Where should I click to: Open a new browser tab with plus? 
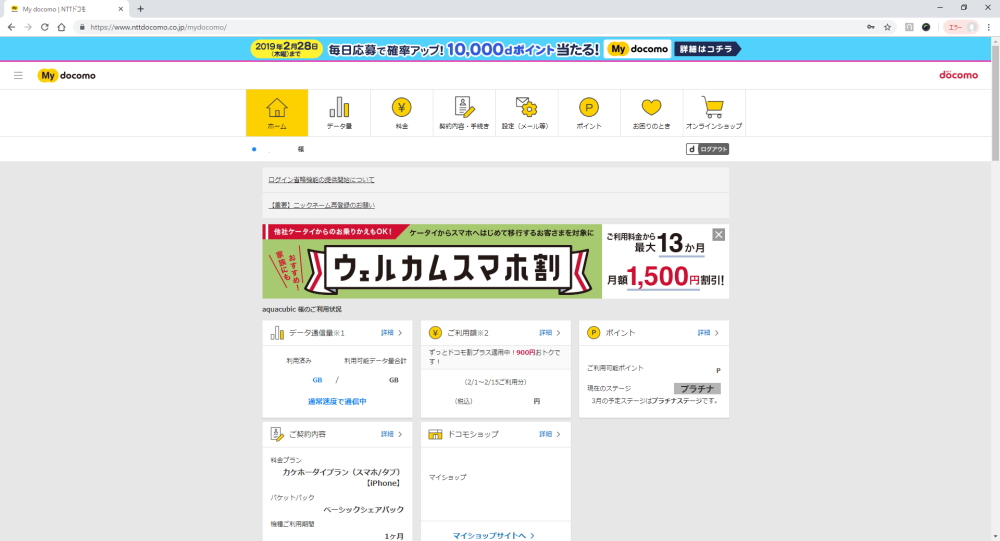(140, 9)
